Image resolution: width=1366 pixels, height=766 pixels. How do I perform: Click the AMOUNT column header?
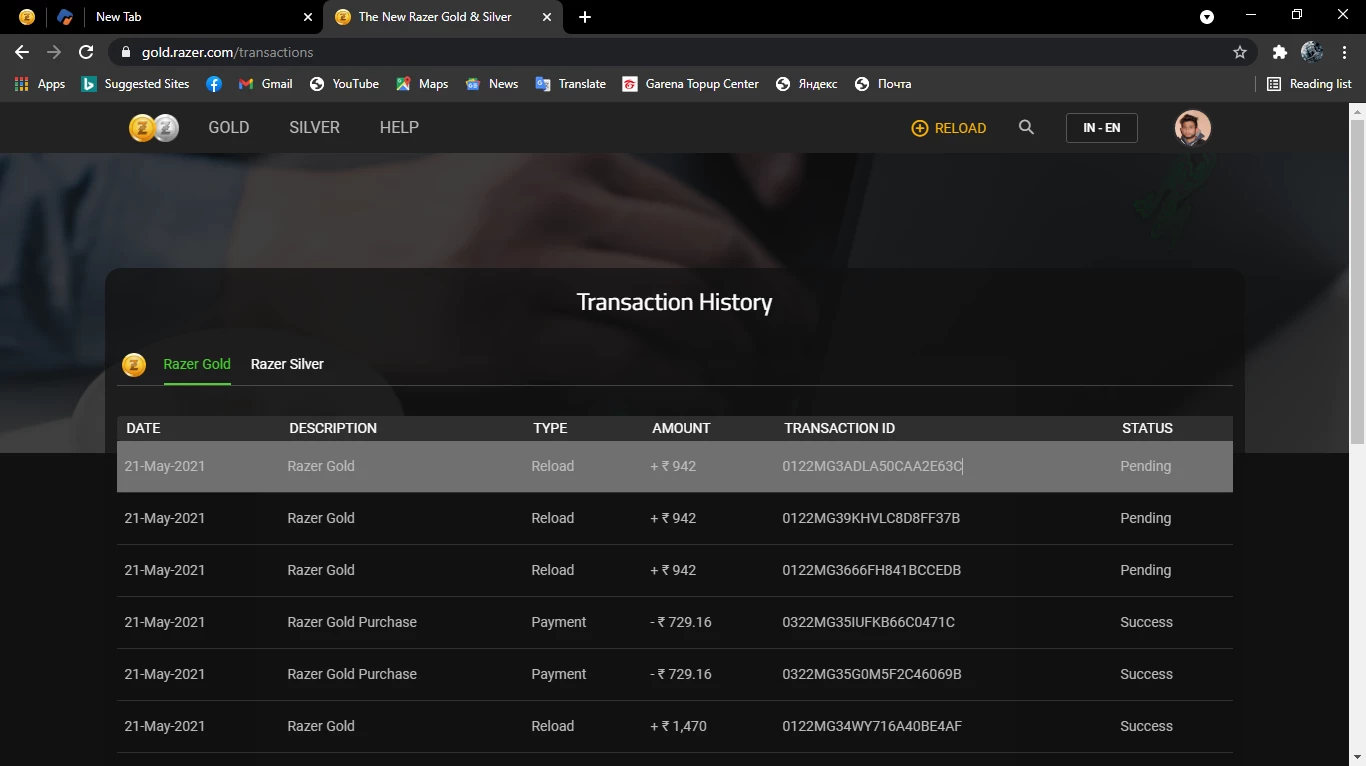tap(681, 428)
